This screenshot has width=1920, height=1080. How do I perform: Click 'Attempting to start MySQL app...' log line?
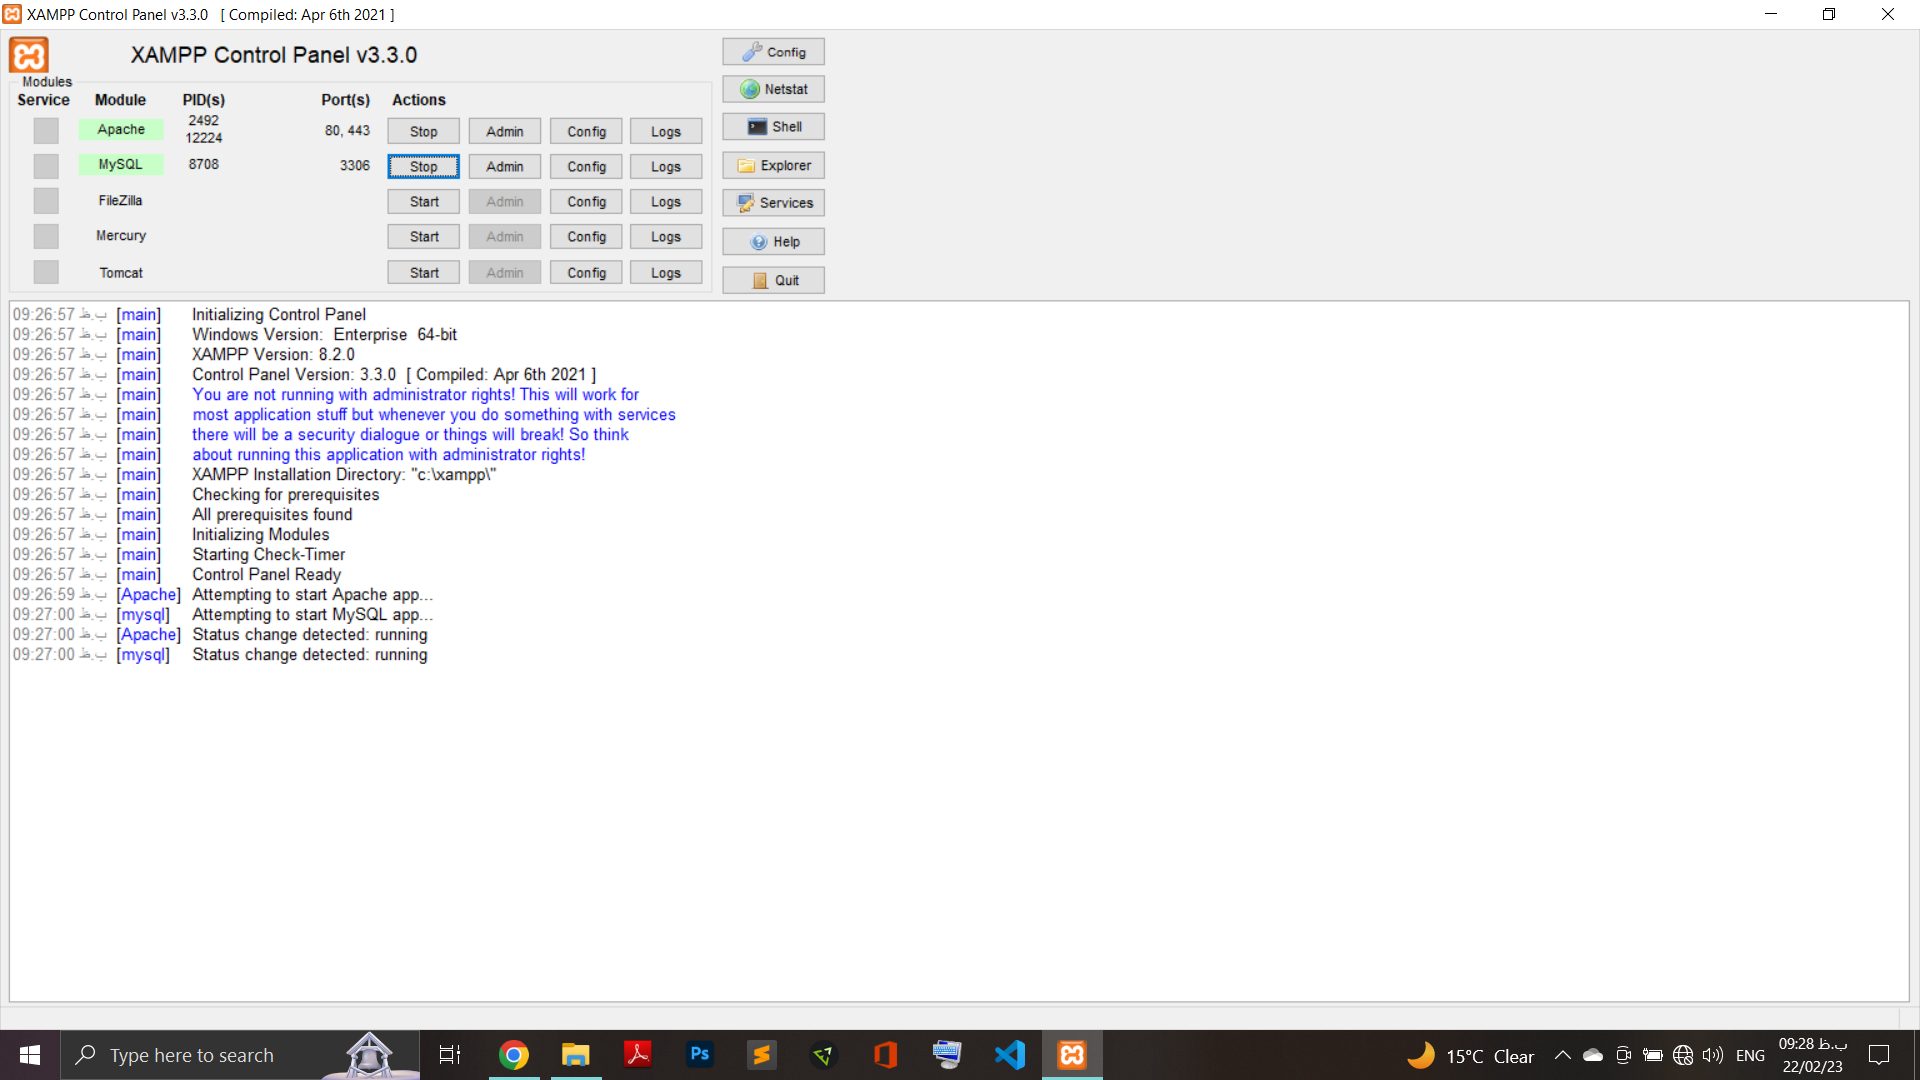[312, 614]
